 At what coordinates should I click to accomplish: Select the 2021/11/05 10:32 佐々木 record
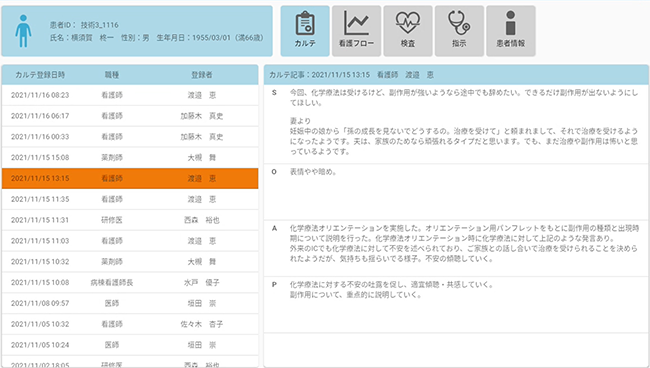[130, 324]
